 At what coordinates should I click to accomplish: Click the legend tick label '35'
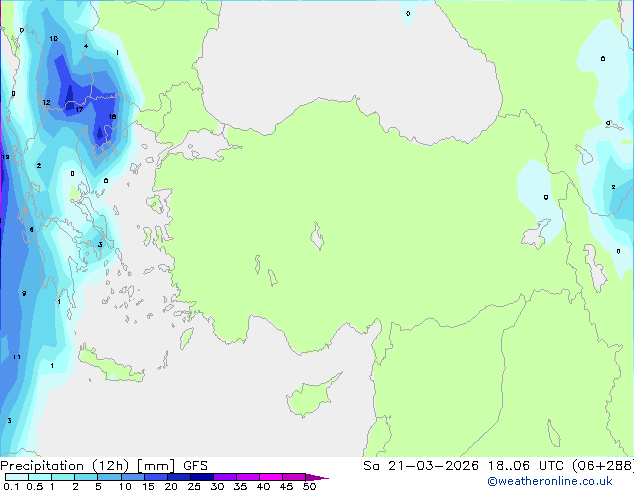(x=240, y=486)
